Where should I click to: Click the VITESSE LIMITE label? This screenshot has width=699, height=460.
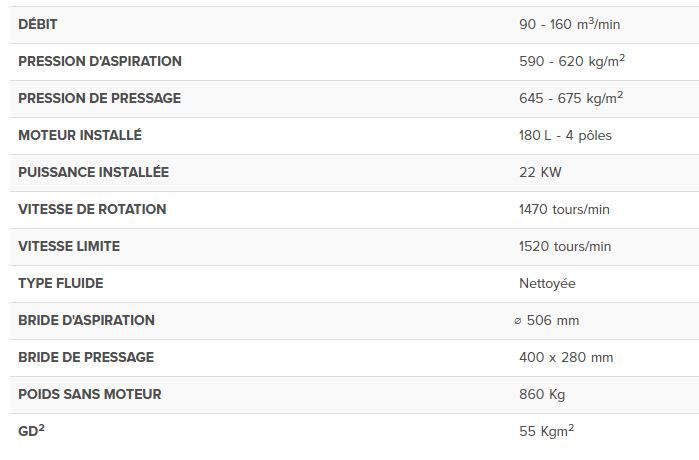(x=69, y=246)
